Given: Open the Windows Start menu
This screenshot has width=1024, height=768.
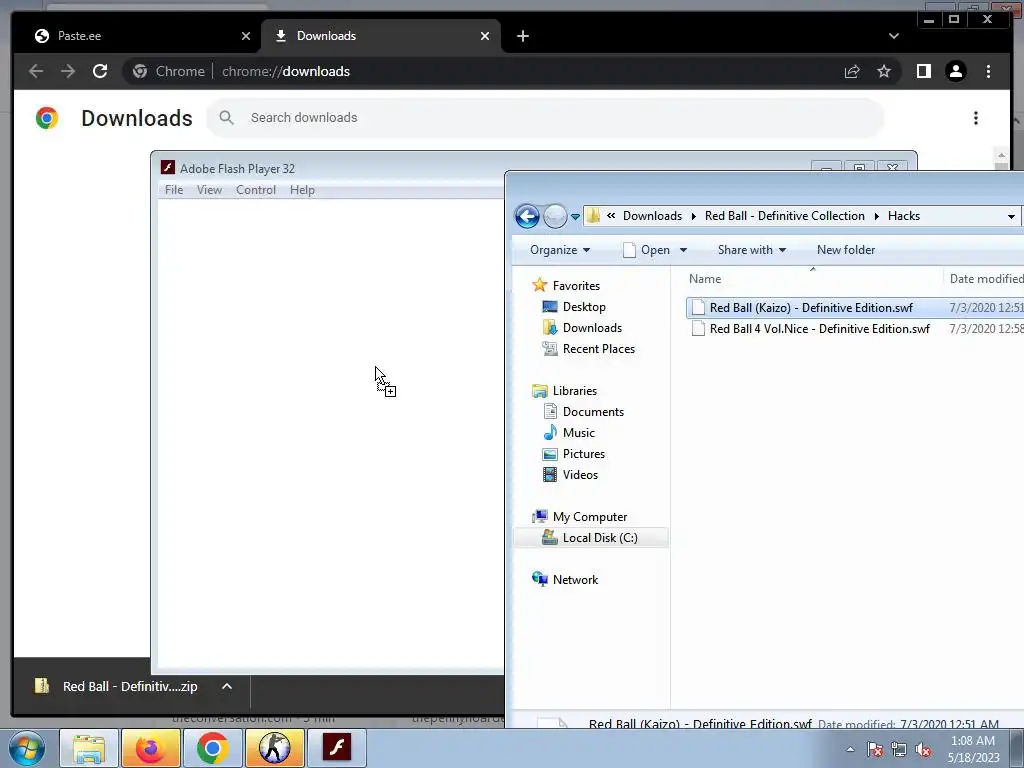Looking at the screenshot, I should 26,748.
